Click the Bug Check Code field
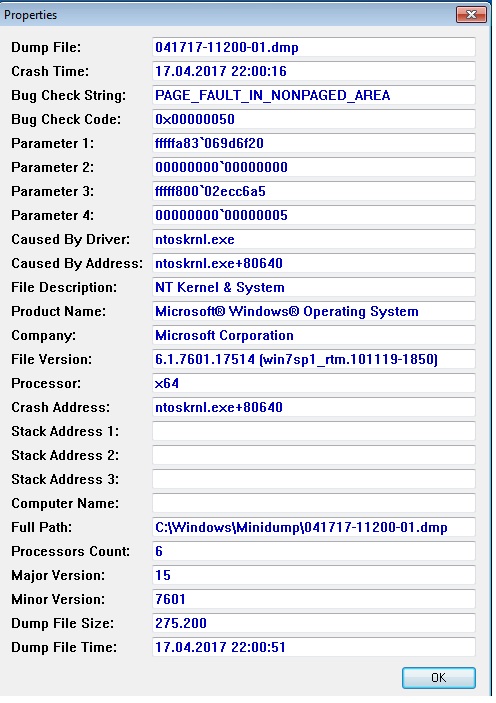Screen dimensions: 496x703 point(313,119)
